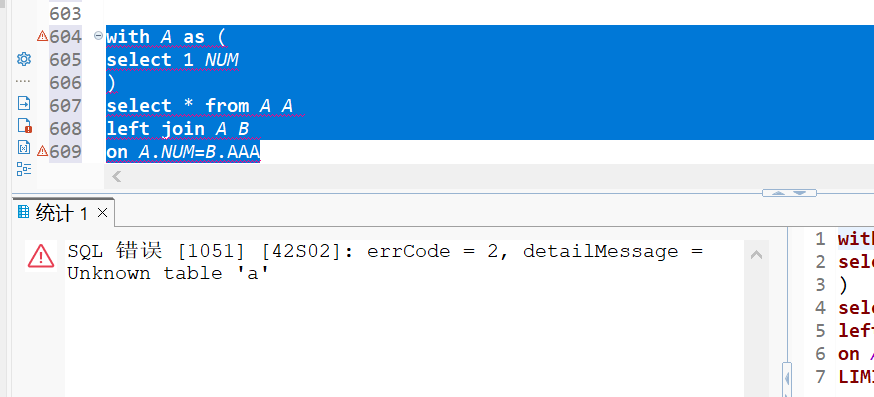Image resolution: width=874 pixels, height=397 pixels.
Task: Click the grid icon on 统计 1 tab
Action: 23,211
